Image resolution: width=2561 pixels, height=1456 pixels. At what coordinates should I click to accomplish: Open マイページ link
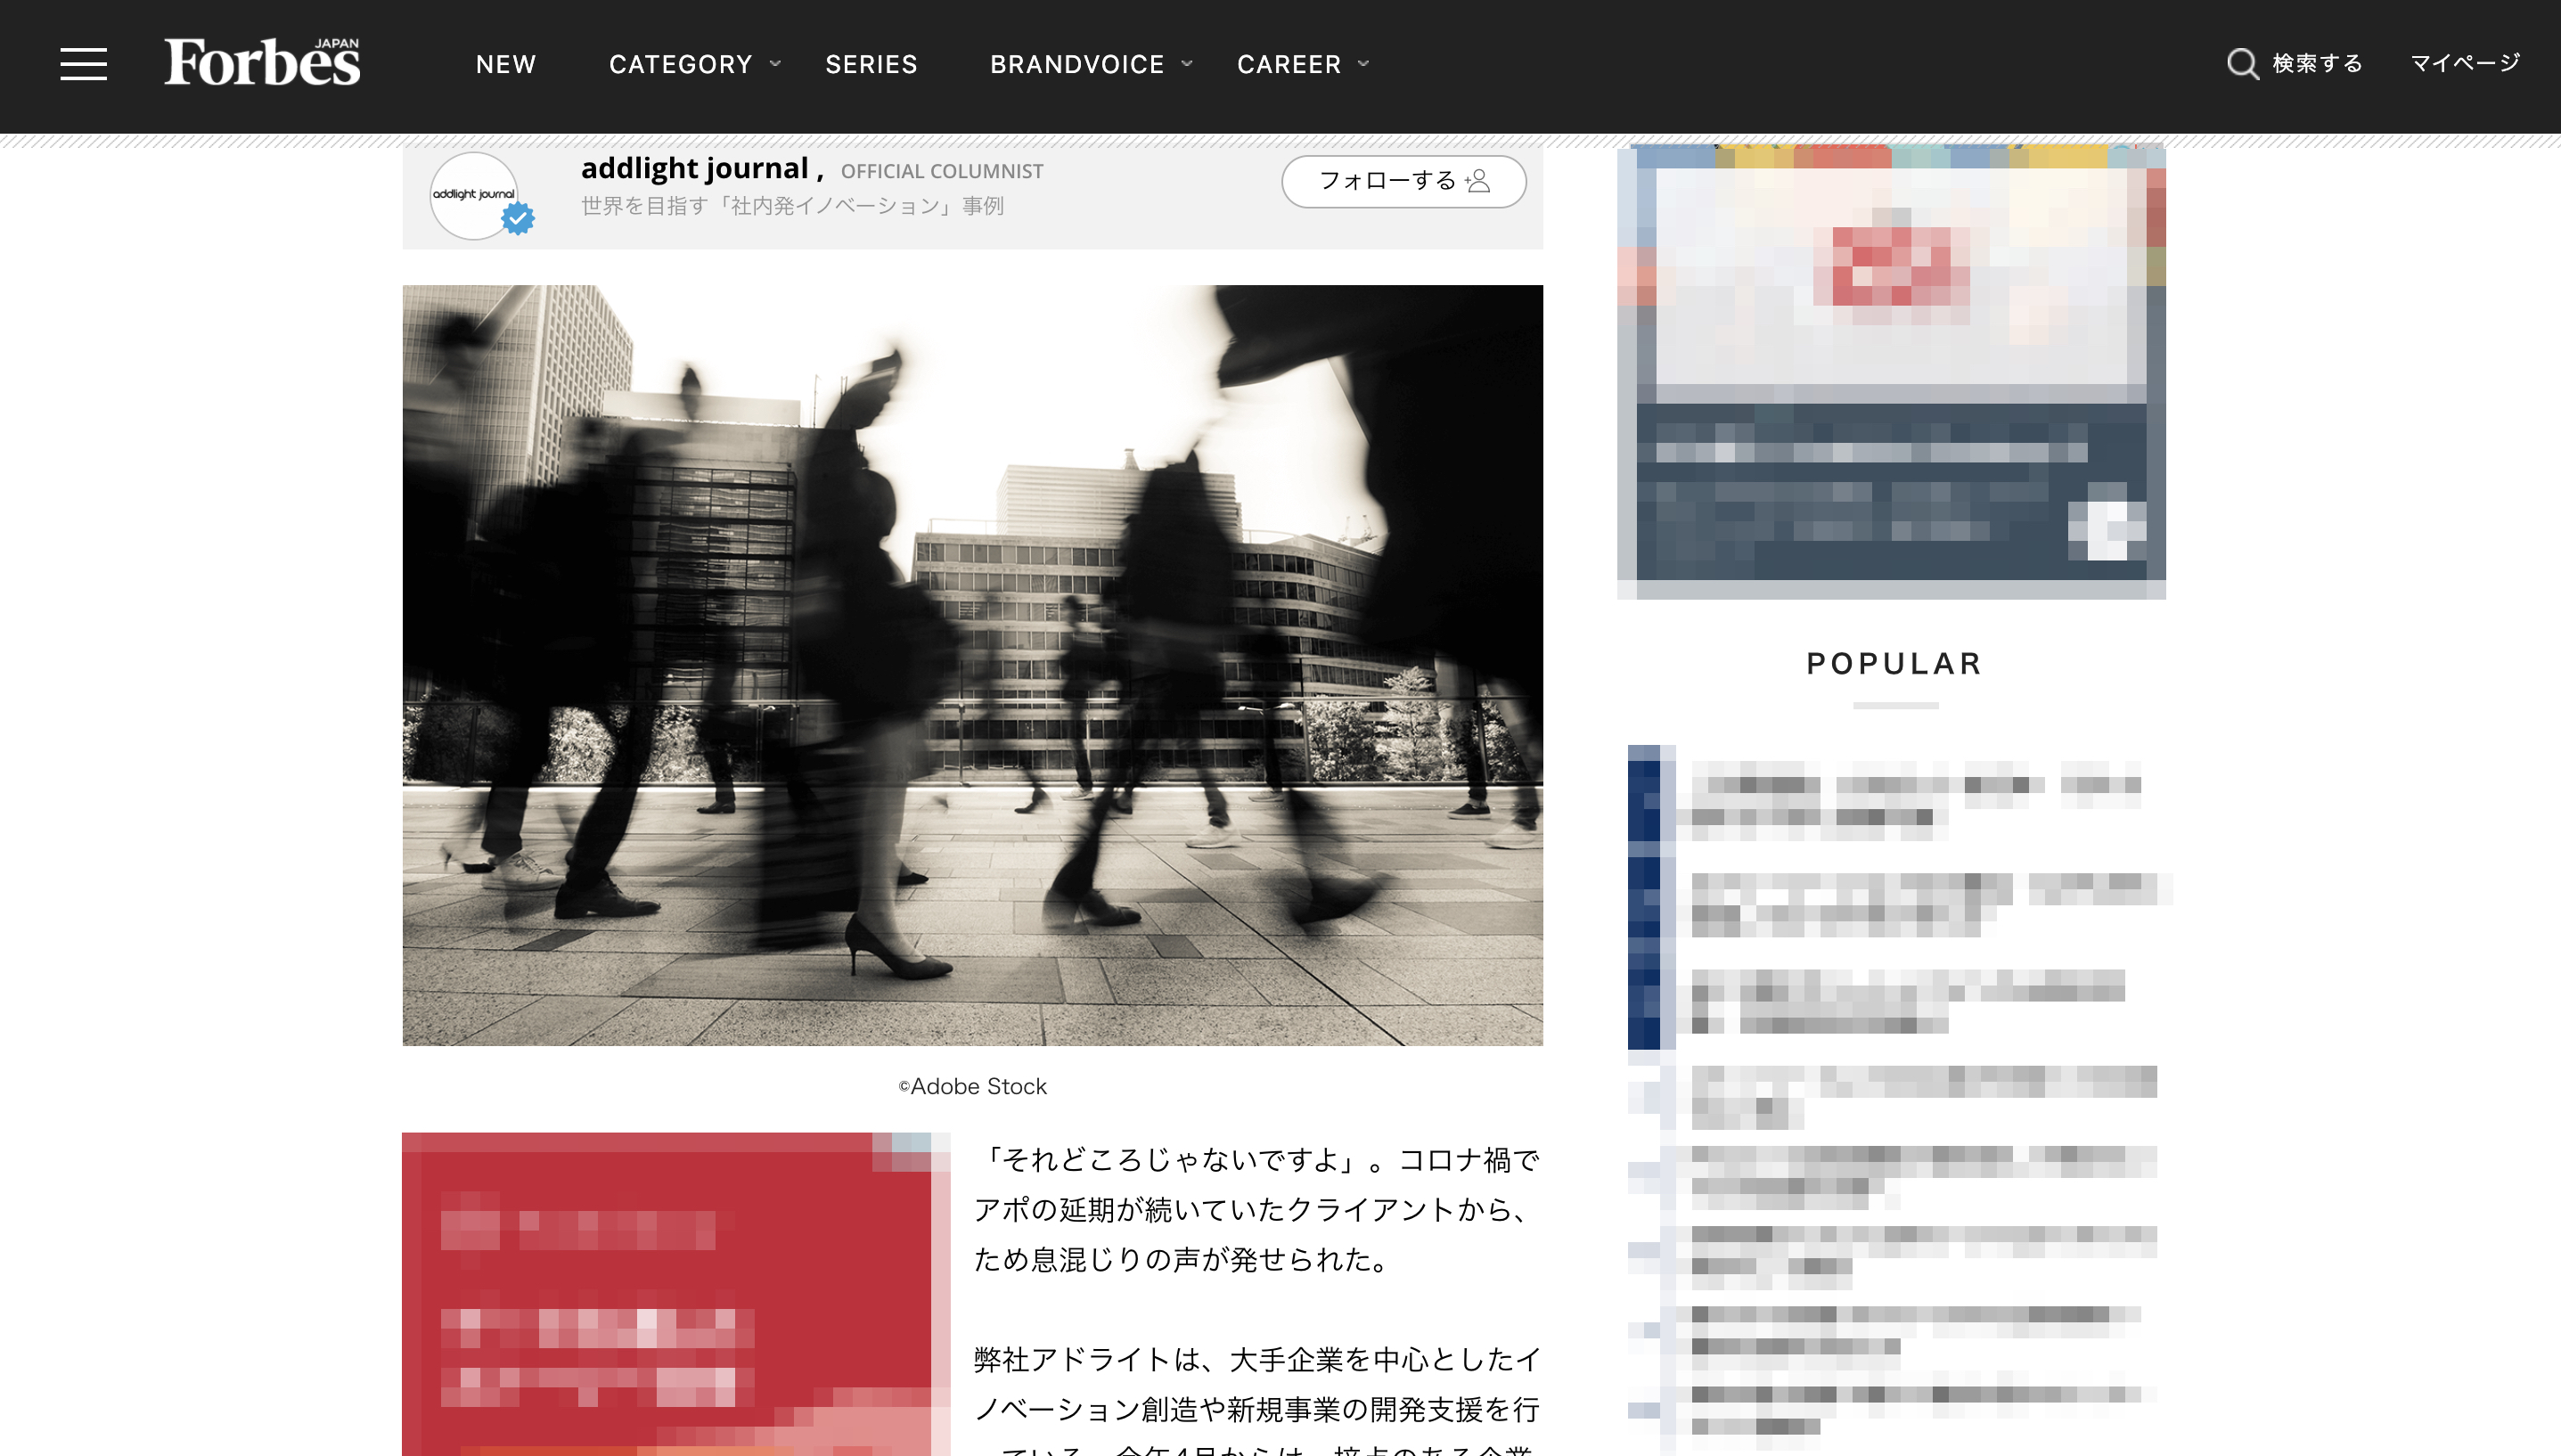[x=2465, y=64]
